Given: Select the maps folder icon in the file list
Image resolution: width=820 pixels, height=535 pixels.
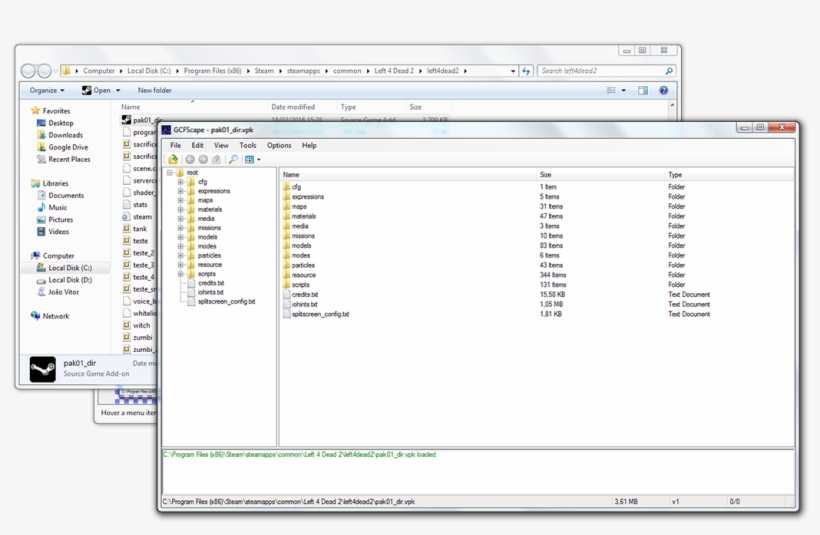Looking at the screenshot, I should tap(286, 207).
